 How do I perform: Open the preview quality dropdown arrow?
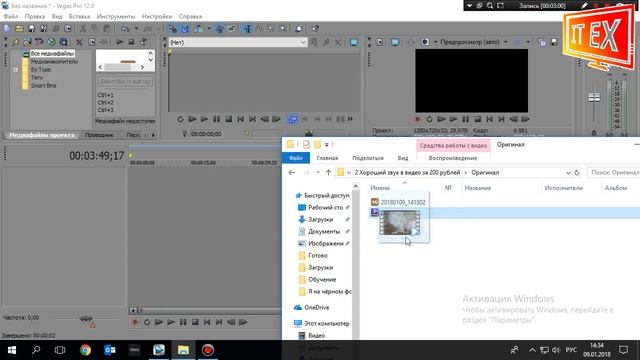pos(506,42)
